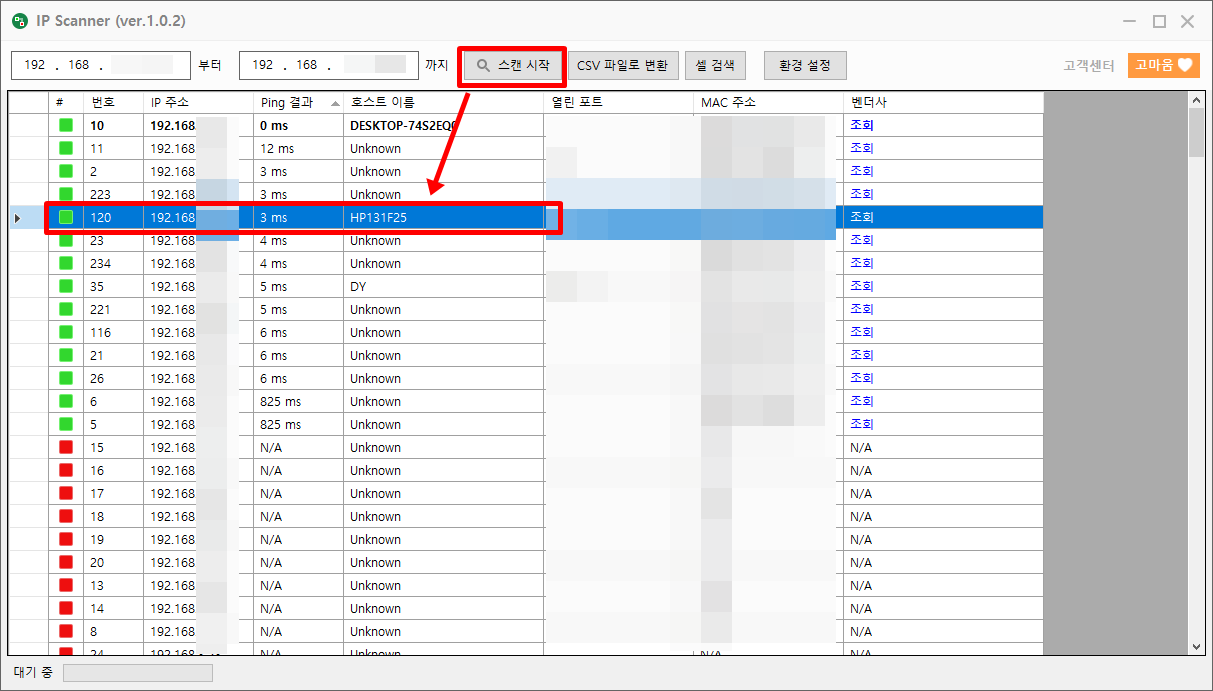Sort by 벤더사 column header
The height and width of the screenshot is (691, 1213).
(943, 103)
